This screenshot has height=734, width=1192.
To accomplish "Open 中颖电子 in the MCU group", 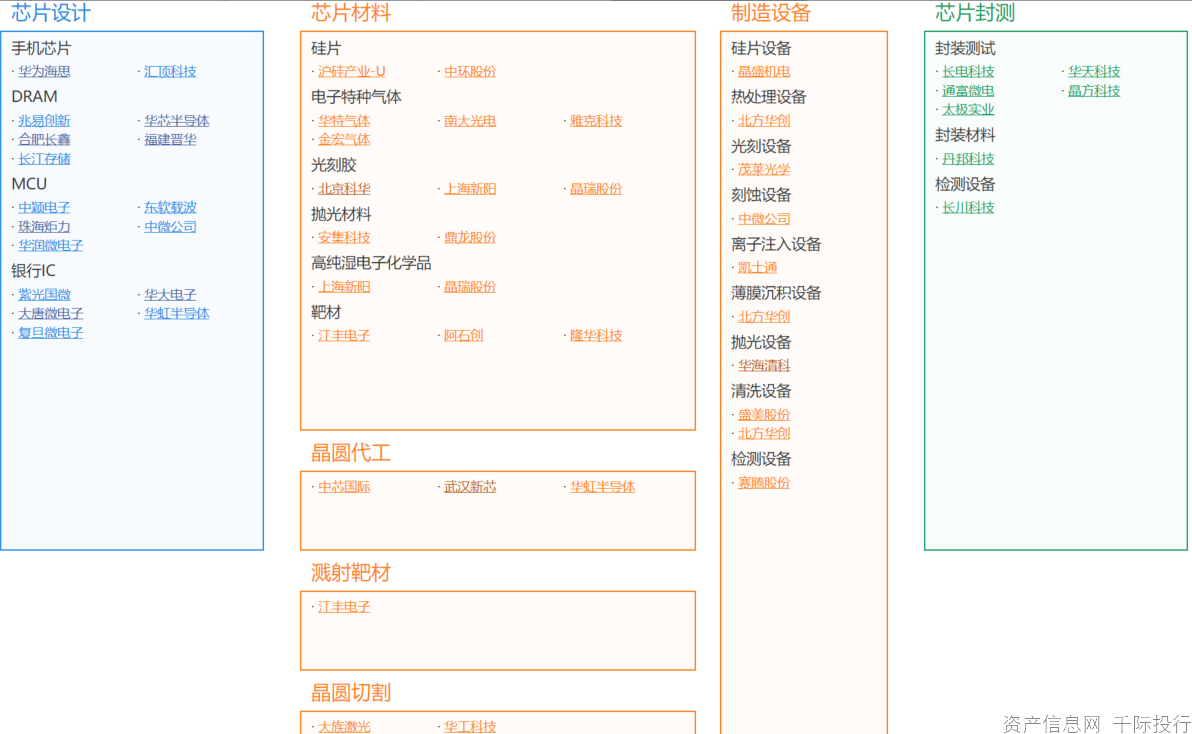I will click(x=44, y=207).
